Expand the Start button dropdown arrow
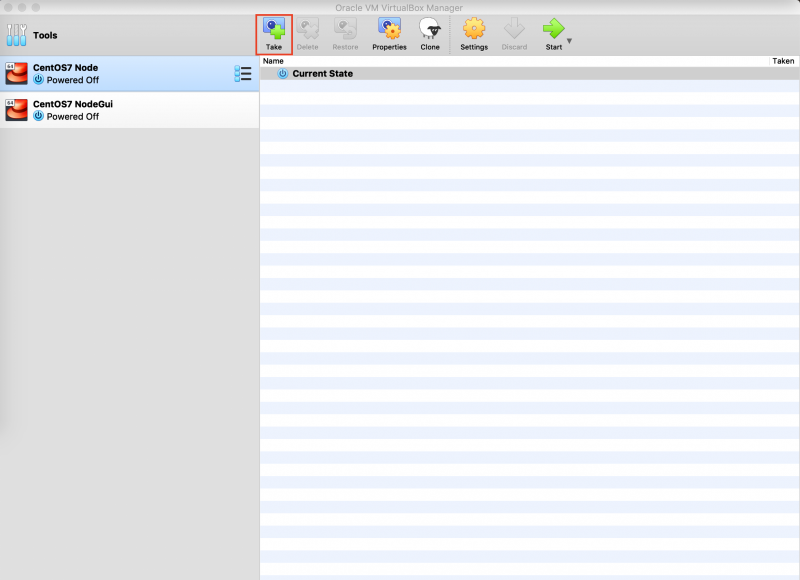The height and width of the screenshot is (580, 800). coord(569,41)
